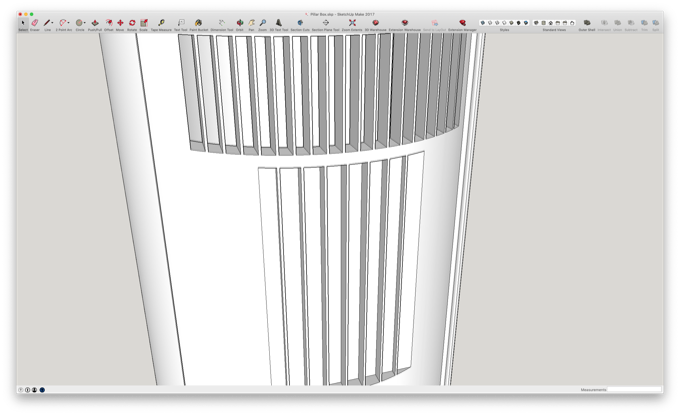Switch to Iso standard view
The height and width of the screenshot is (415, 680).
click(536, 23)
